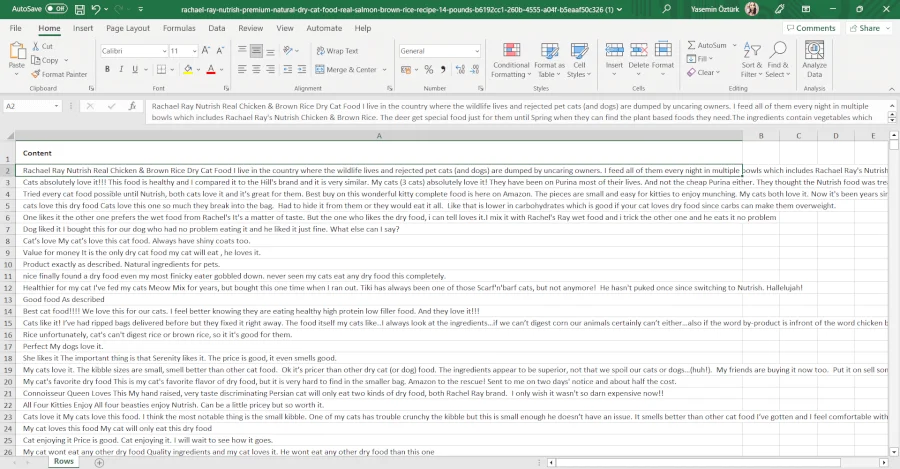Select the Rows sheet tab

pos(64,461)
